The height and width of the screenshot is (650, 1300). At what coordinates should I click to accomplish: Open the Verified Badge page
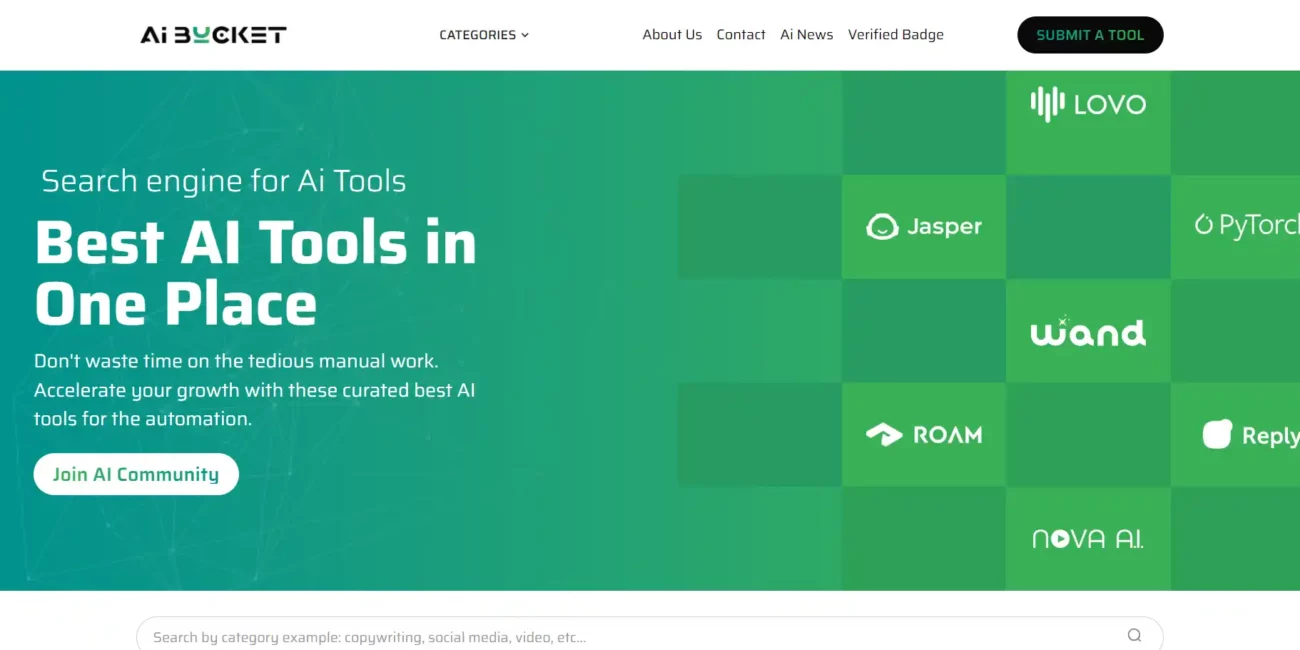(x=896, y=35)
